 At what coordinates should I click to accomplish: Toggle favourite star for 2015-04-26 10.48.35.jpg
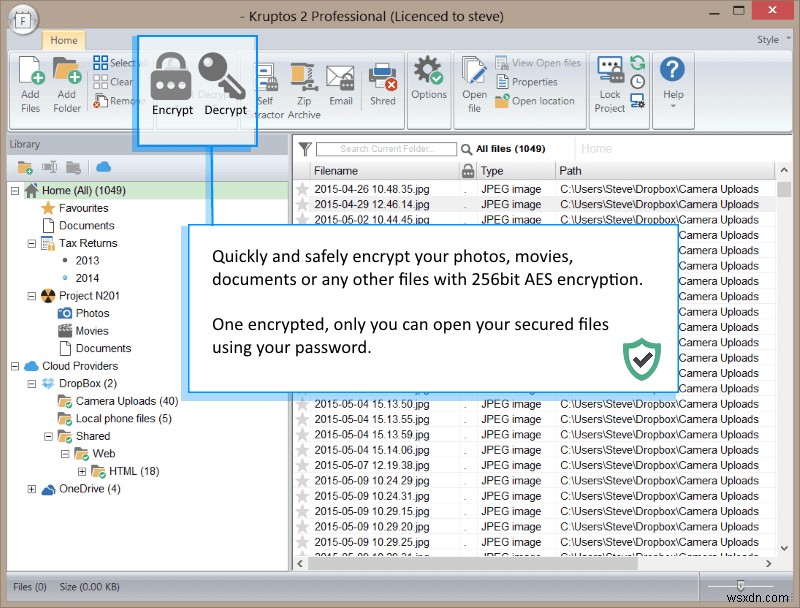point(303,189)
